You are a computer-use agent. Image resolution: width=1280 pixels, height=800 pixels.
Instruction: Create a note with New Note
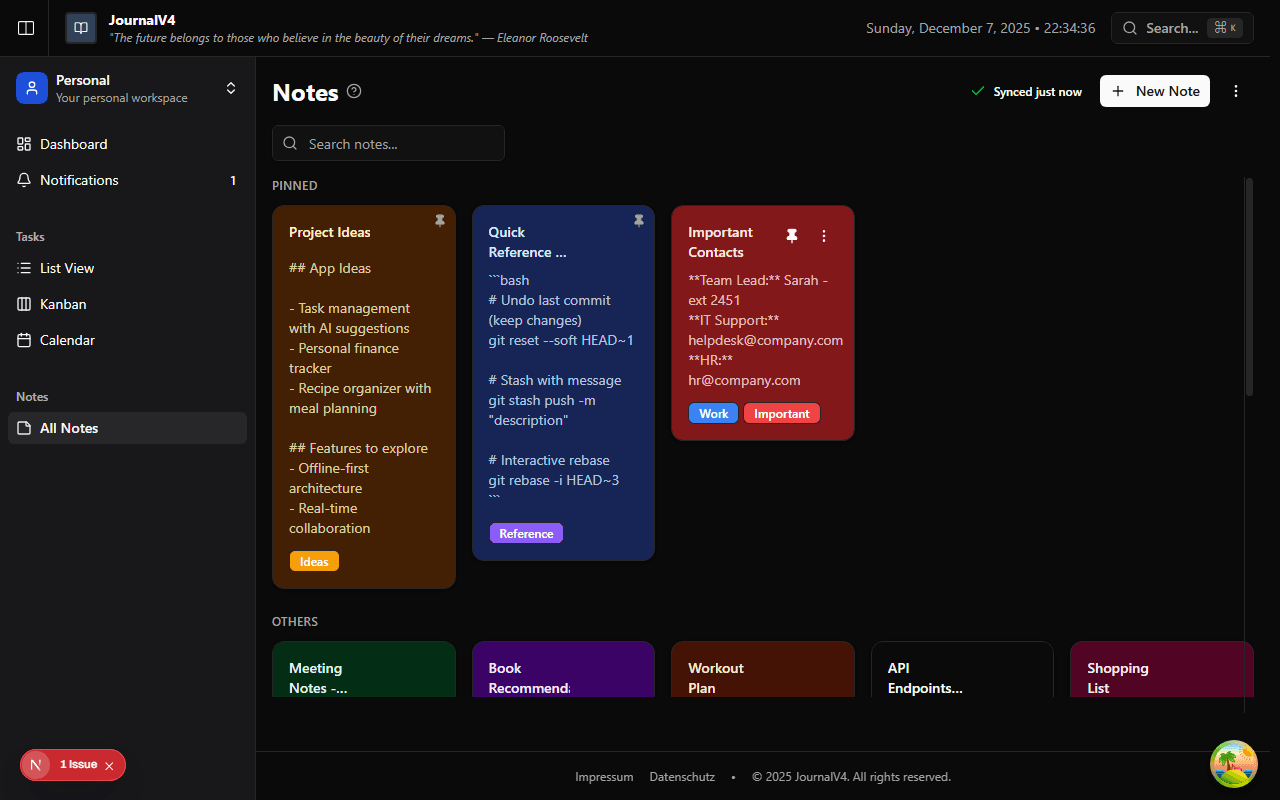(1155, 91)
